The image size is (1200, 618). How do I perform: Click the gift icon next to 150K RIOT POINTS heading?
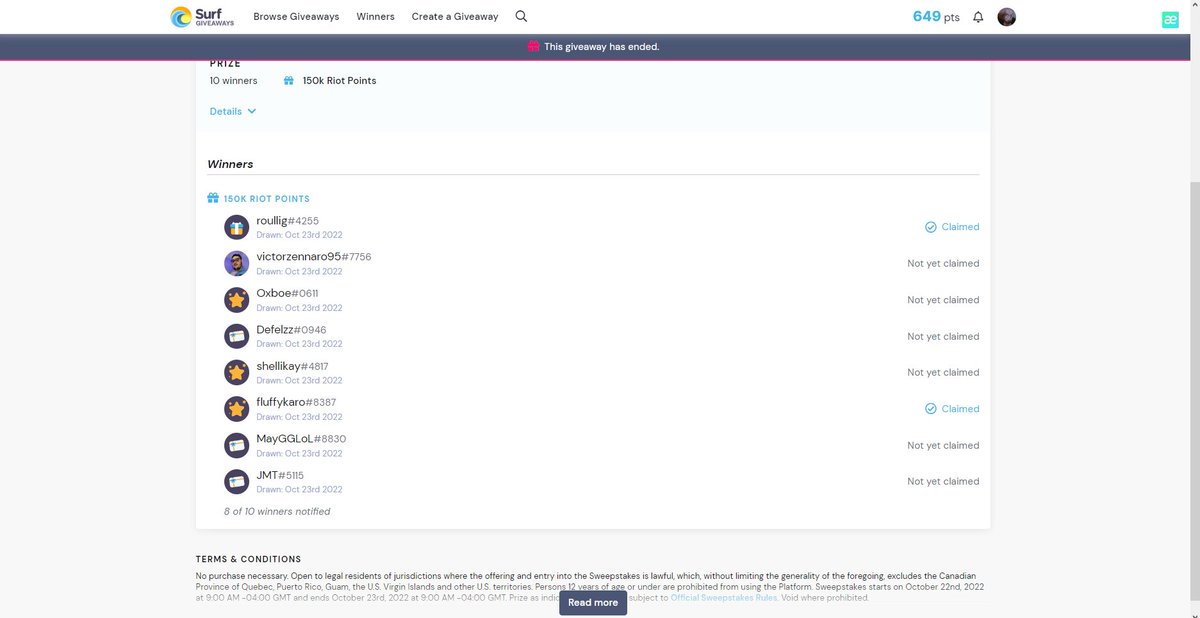click(212, 198)
